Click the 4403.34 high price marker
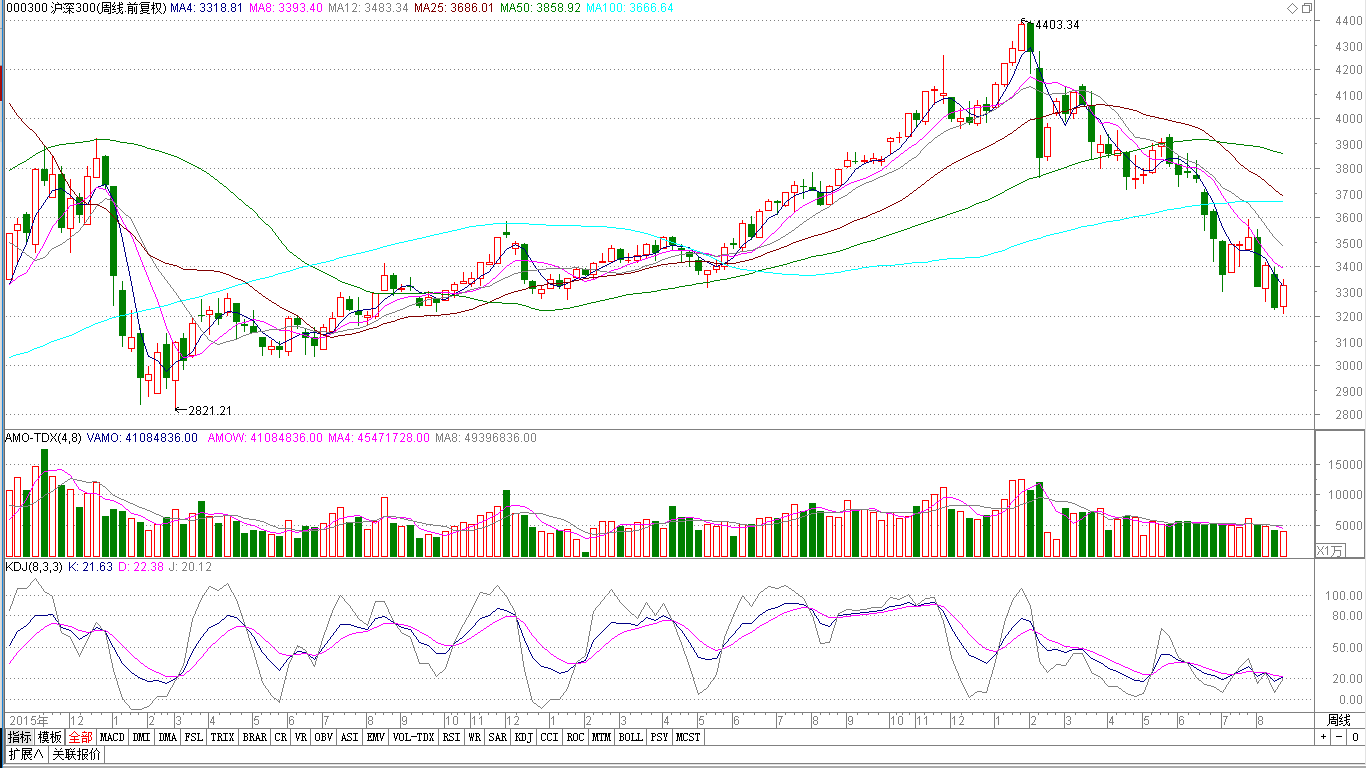The image size is (1366, 768). pyautogui.click(x=1057, y=24)
